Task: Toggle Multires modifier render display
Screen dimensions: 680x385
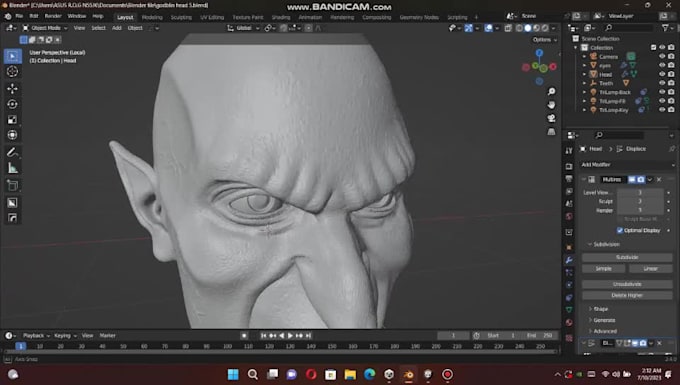Action: (x=641, y=179)
